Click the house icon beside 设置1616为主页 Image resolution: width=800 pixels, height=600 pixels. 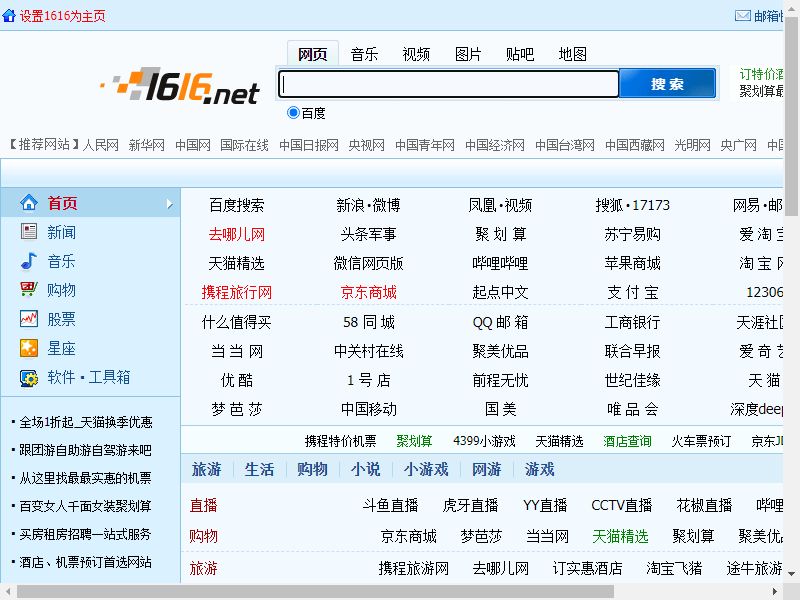tap(9, 15)
